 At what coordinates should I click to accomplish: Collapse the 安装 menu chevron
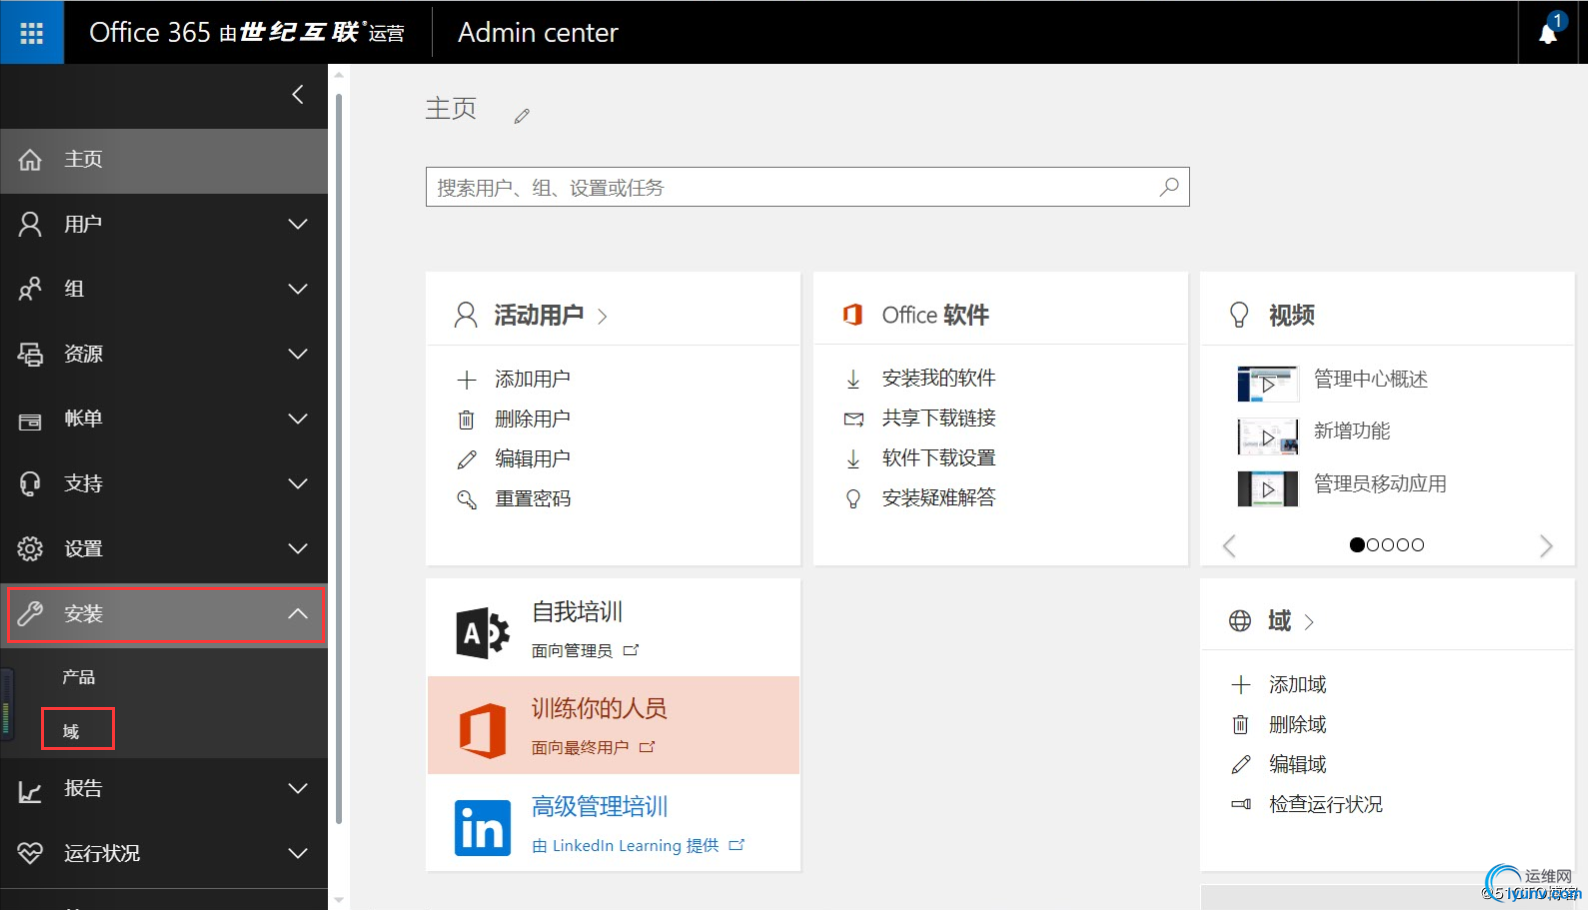coord(298,613)
